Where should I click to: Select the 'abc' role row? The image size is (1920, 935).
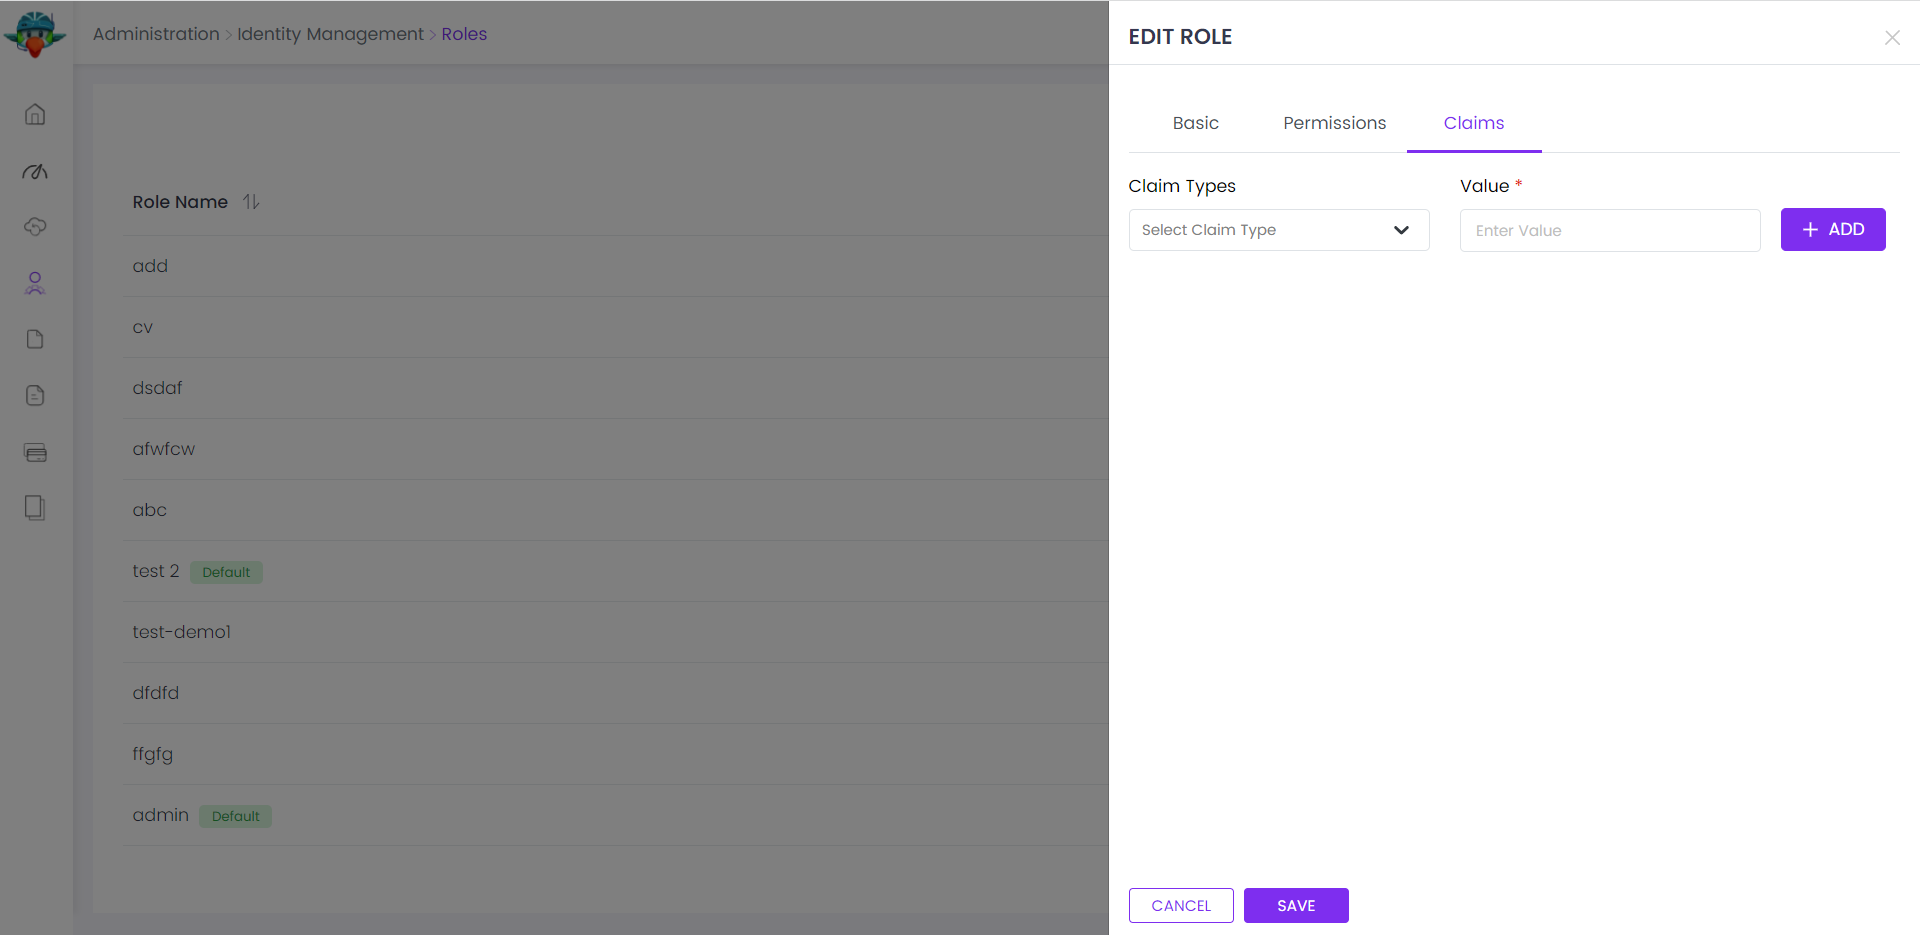point(615,510)
